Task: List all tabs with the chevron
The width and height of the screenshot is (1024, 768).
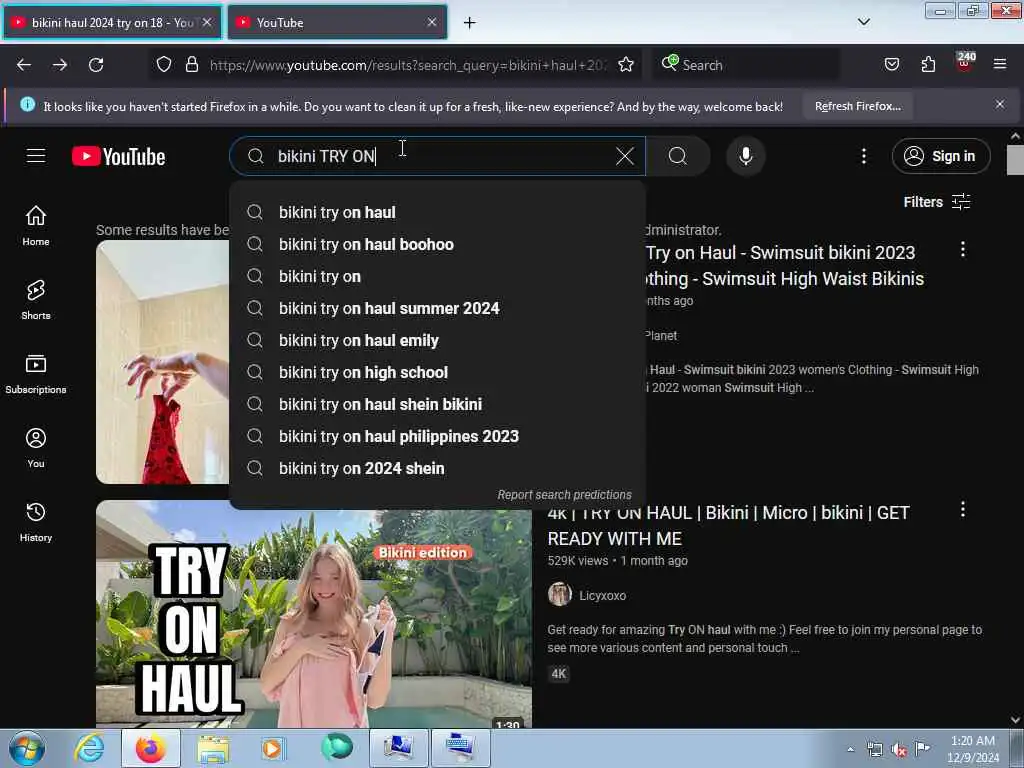Action: point(863,22)
